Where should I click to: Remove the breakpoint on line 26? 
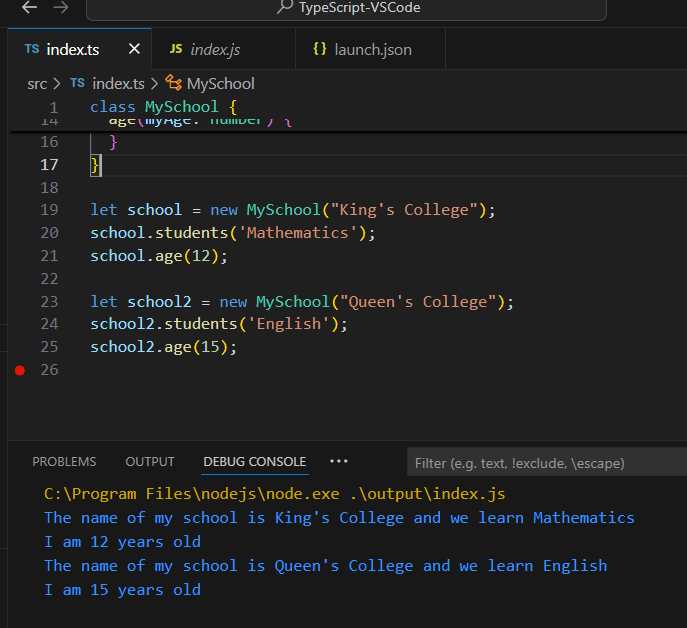coord(20,371)
